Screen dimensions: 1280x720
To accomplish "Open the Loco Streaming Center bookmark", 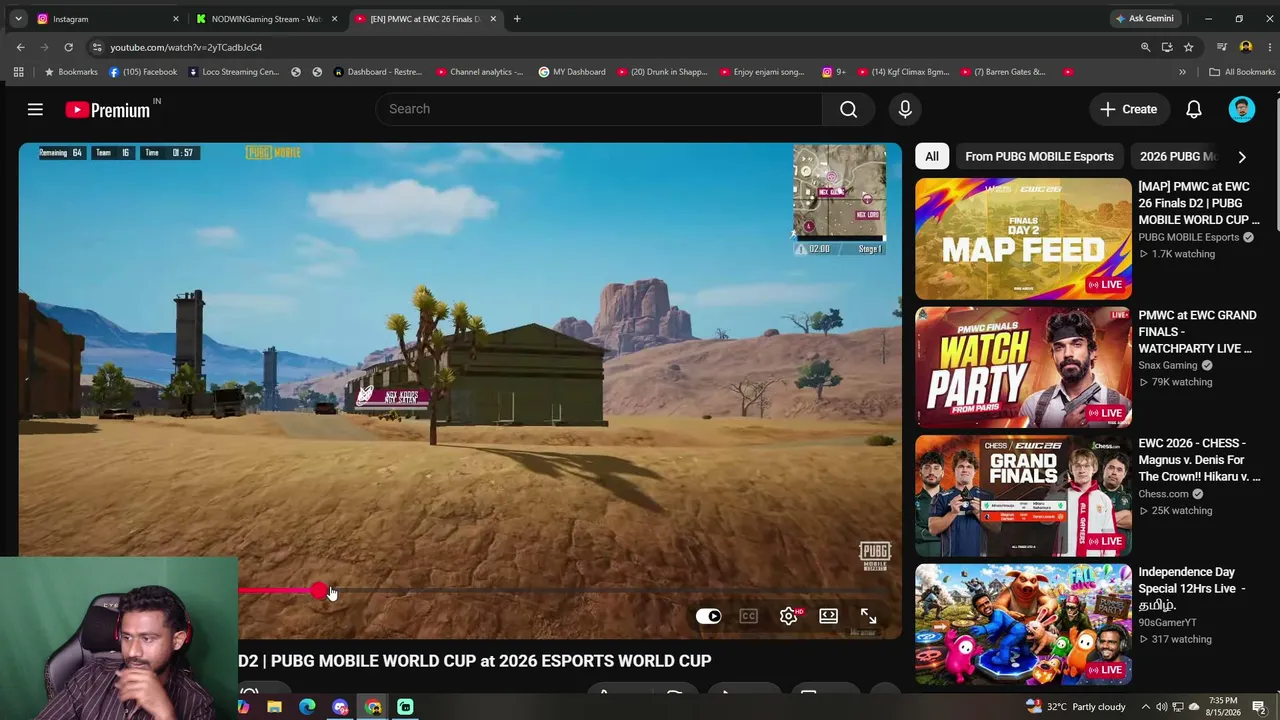I will 234,72.
